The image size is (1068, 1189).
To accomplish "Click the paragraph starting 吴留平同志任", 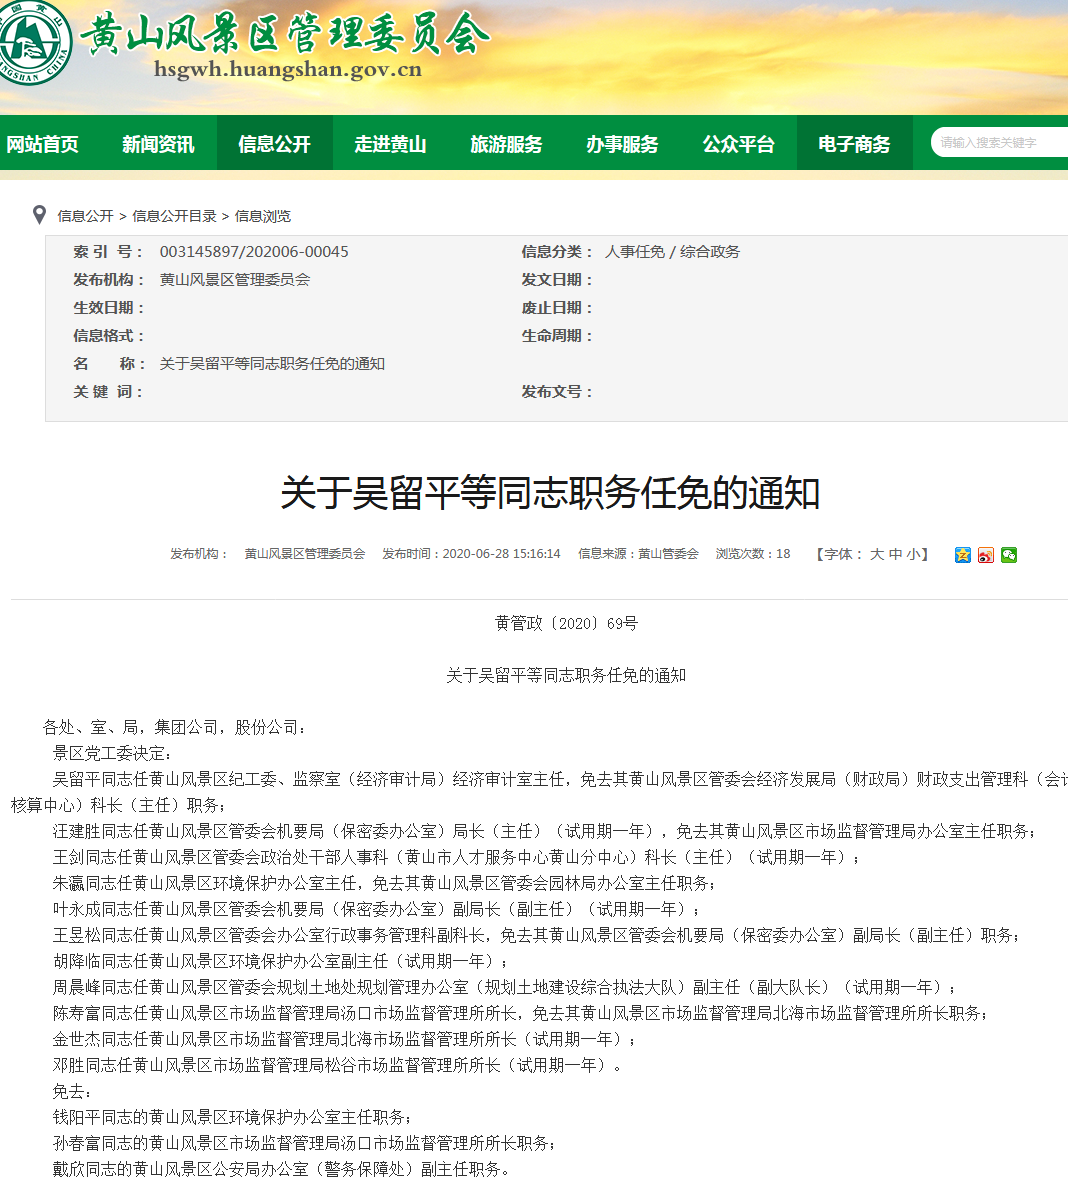I will pyautogui.click(x=539, y=792).
